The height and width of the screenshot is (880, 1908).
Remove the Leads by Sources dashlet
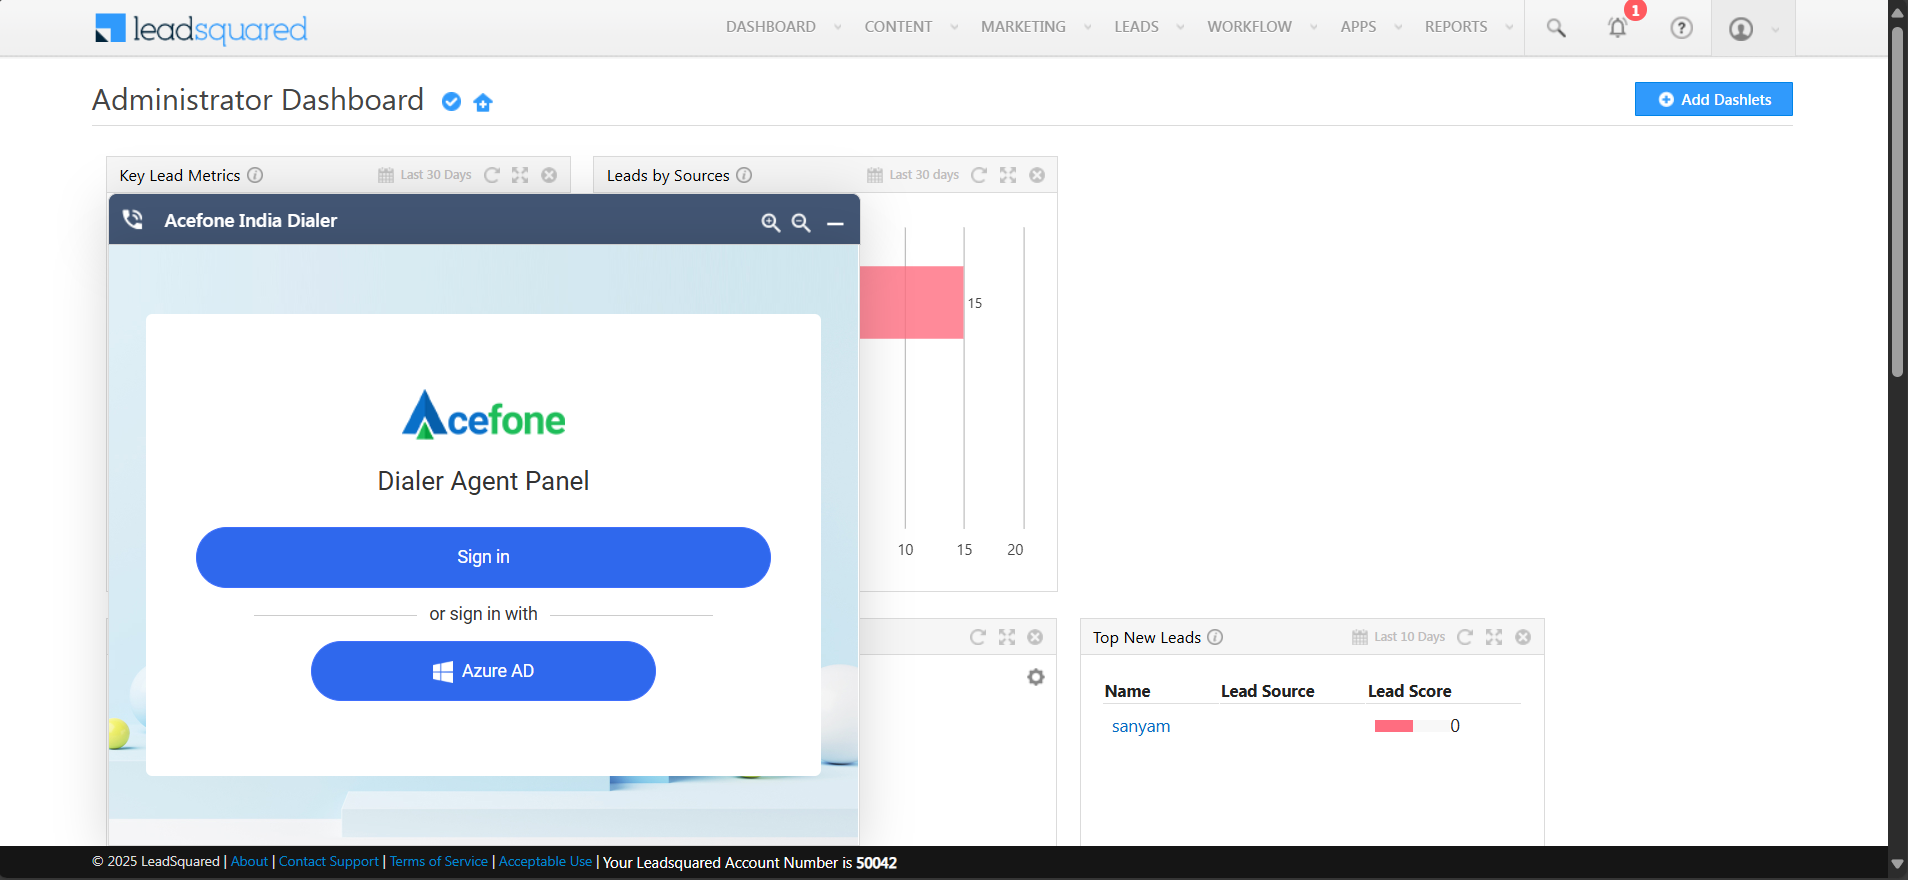[x=1037, y=175]
